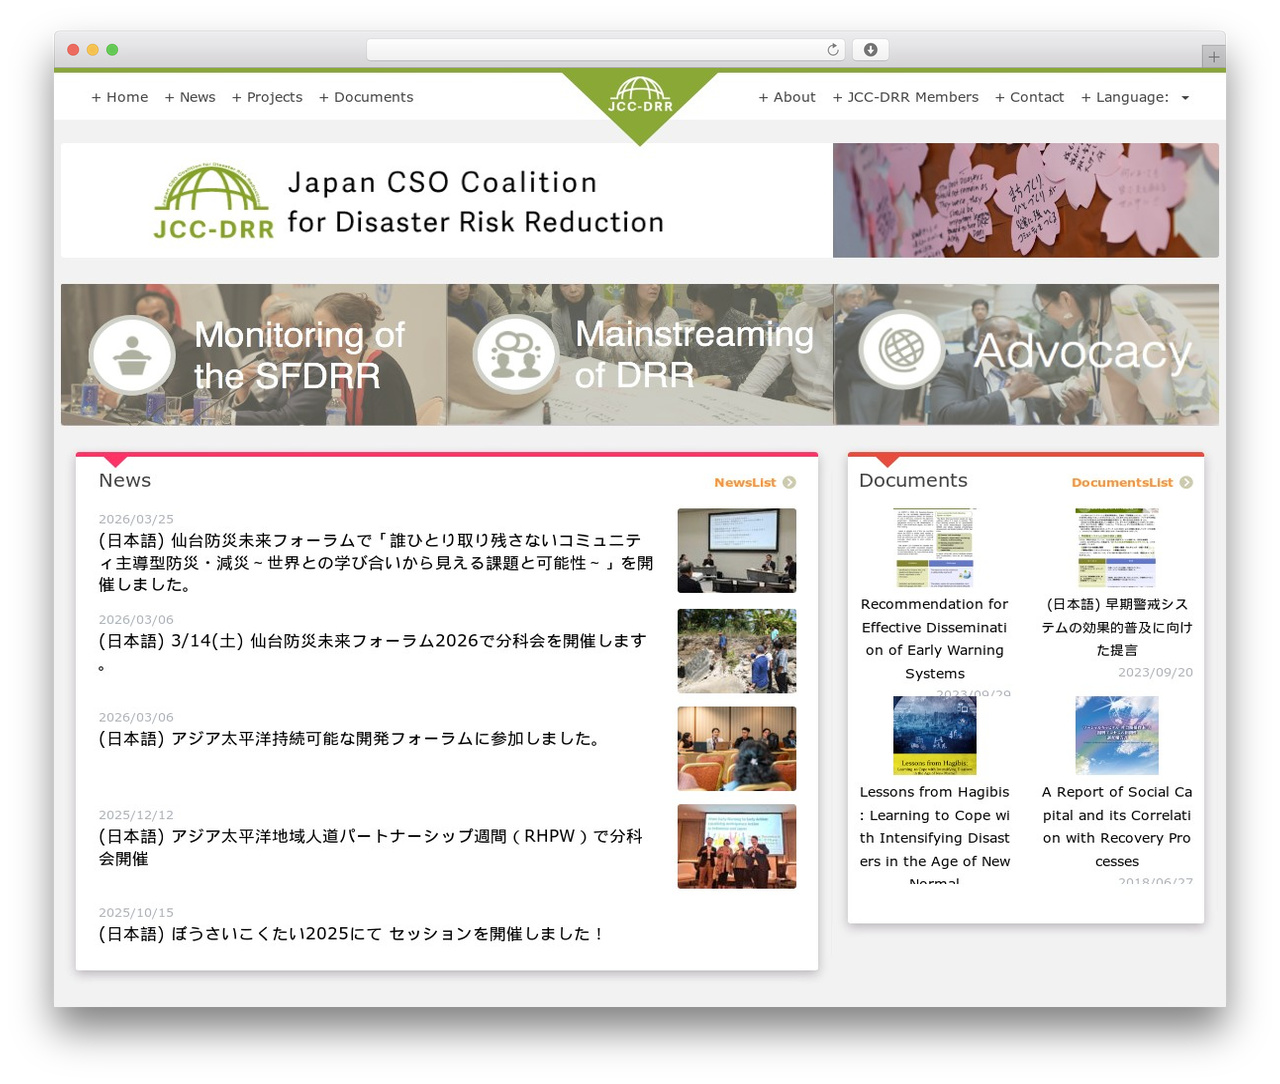Open the Monitoring of the SFDRR banner
The width and height of the screenshot is (1280, 1084).
tap(254, 355)
